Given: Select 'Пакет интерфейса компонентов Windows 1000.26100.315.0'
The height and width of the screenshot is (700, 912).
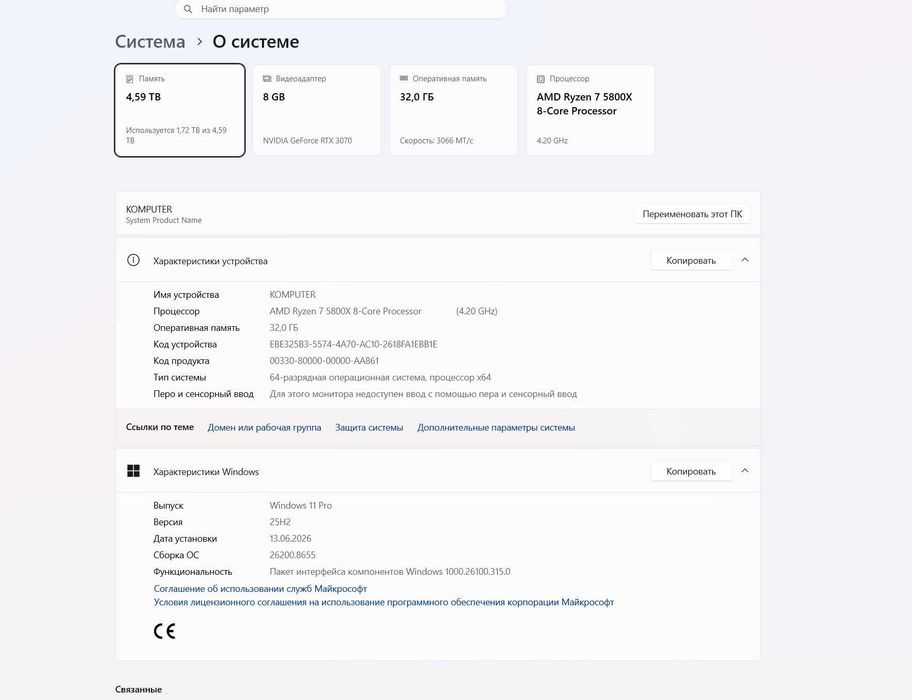Looking at the screenshot, I should [x=390, y=572].
